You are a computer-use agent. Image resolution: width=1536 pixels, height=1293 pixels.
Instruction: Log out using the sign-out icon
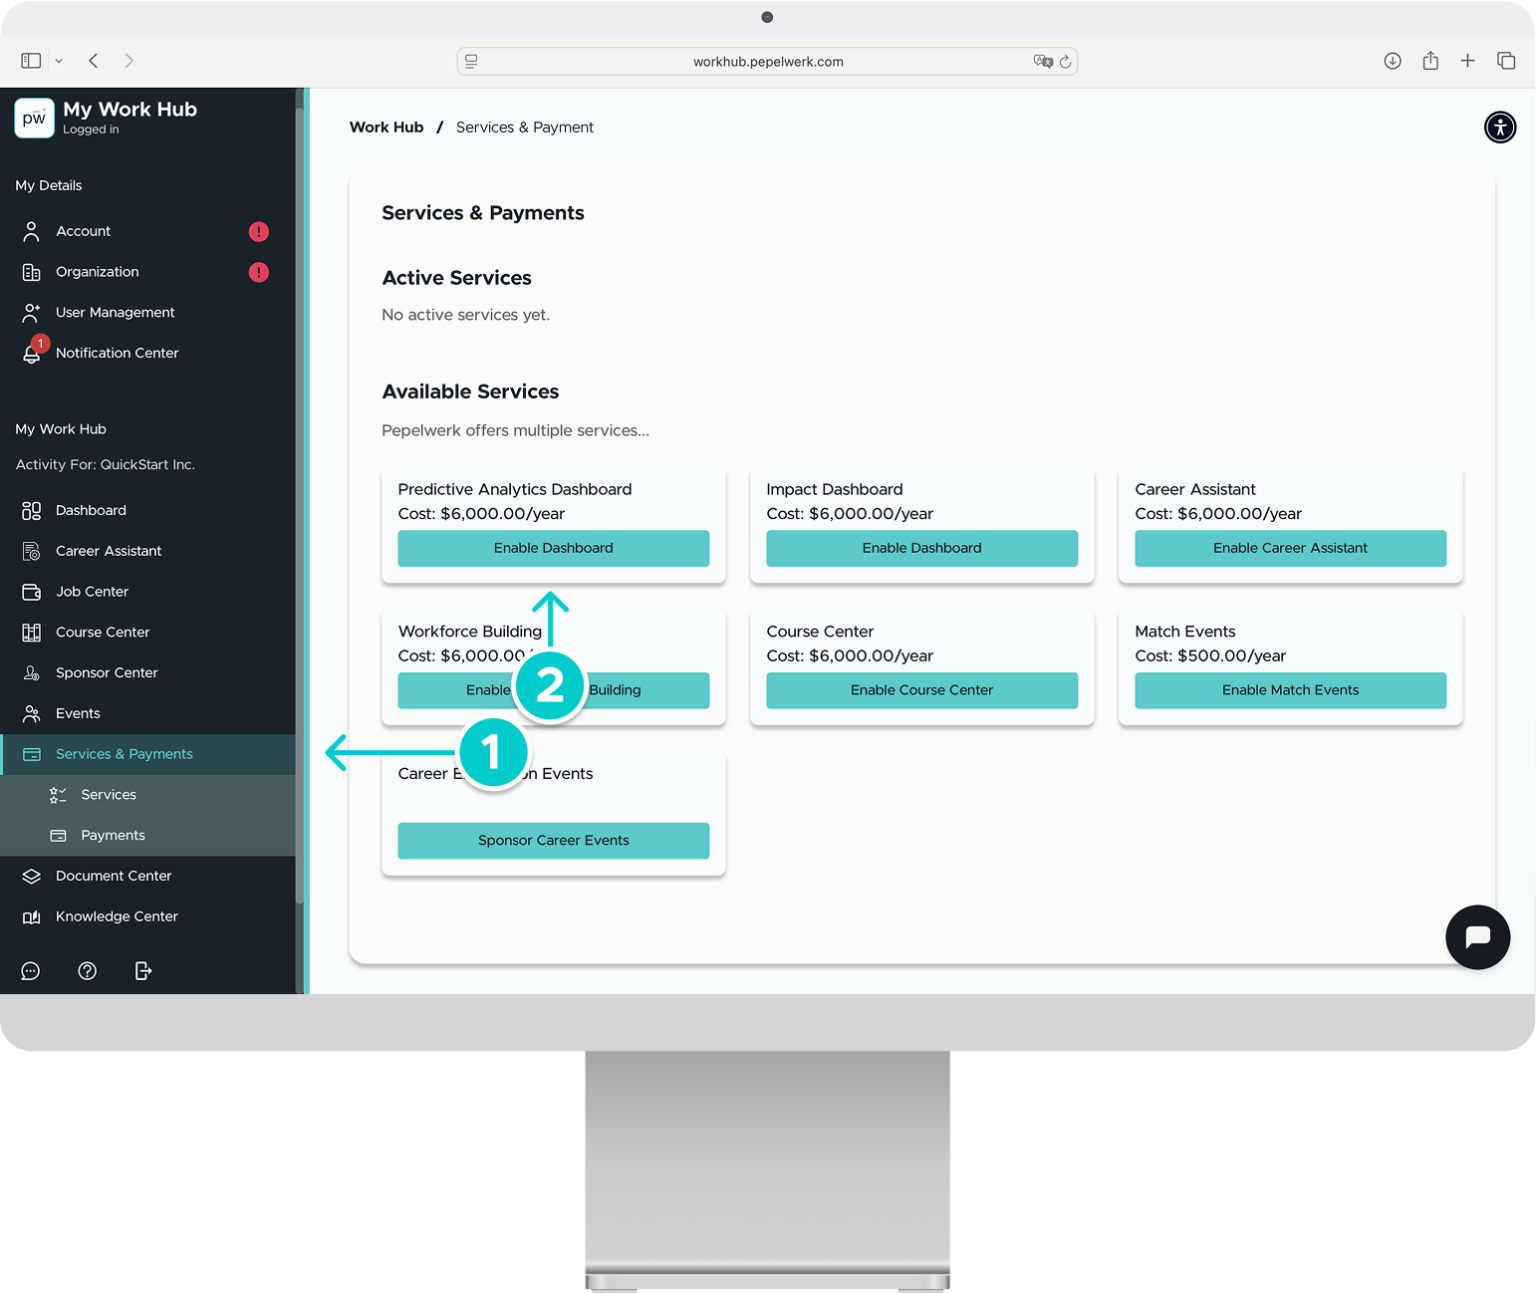(142, 971)
